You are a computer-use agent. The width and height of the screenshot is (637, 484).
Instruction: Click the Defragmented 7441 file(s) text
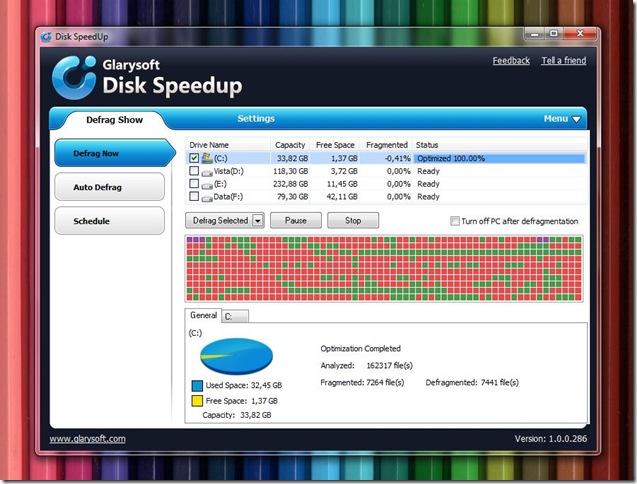[x=472, y=383]
